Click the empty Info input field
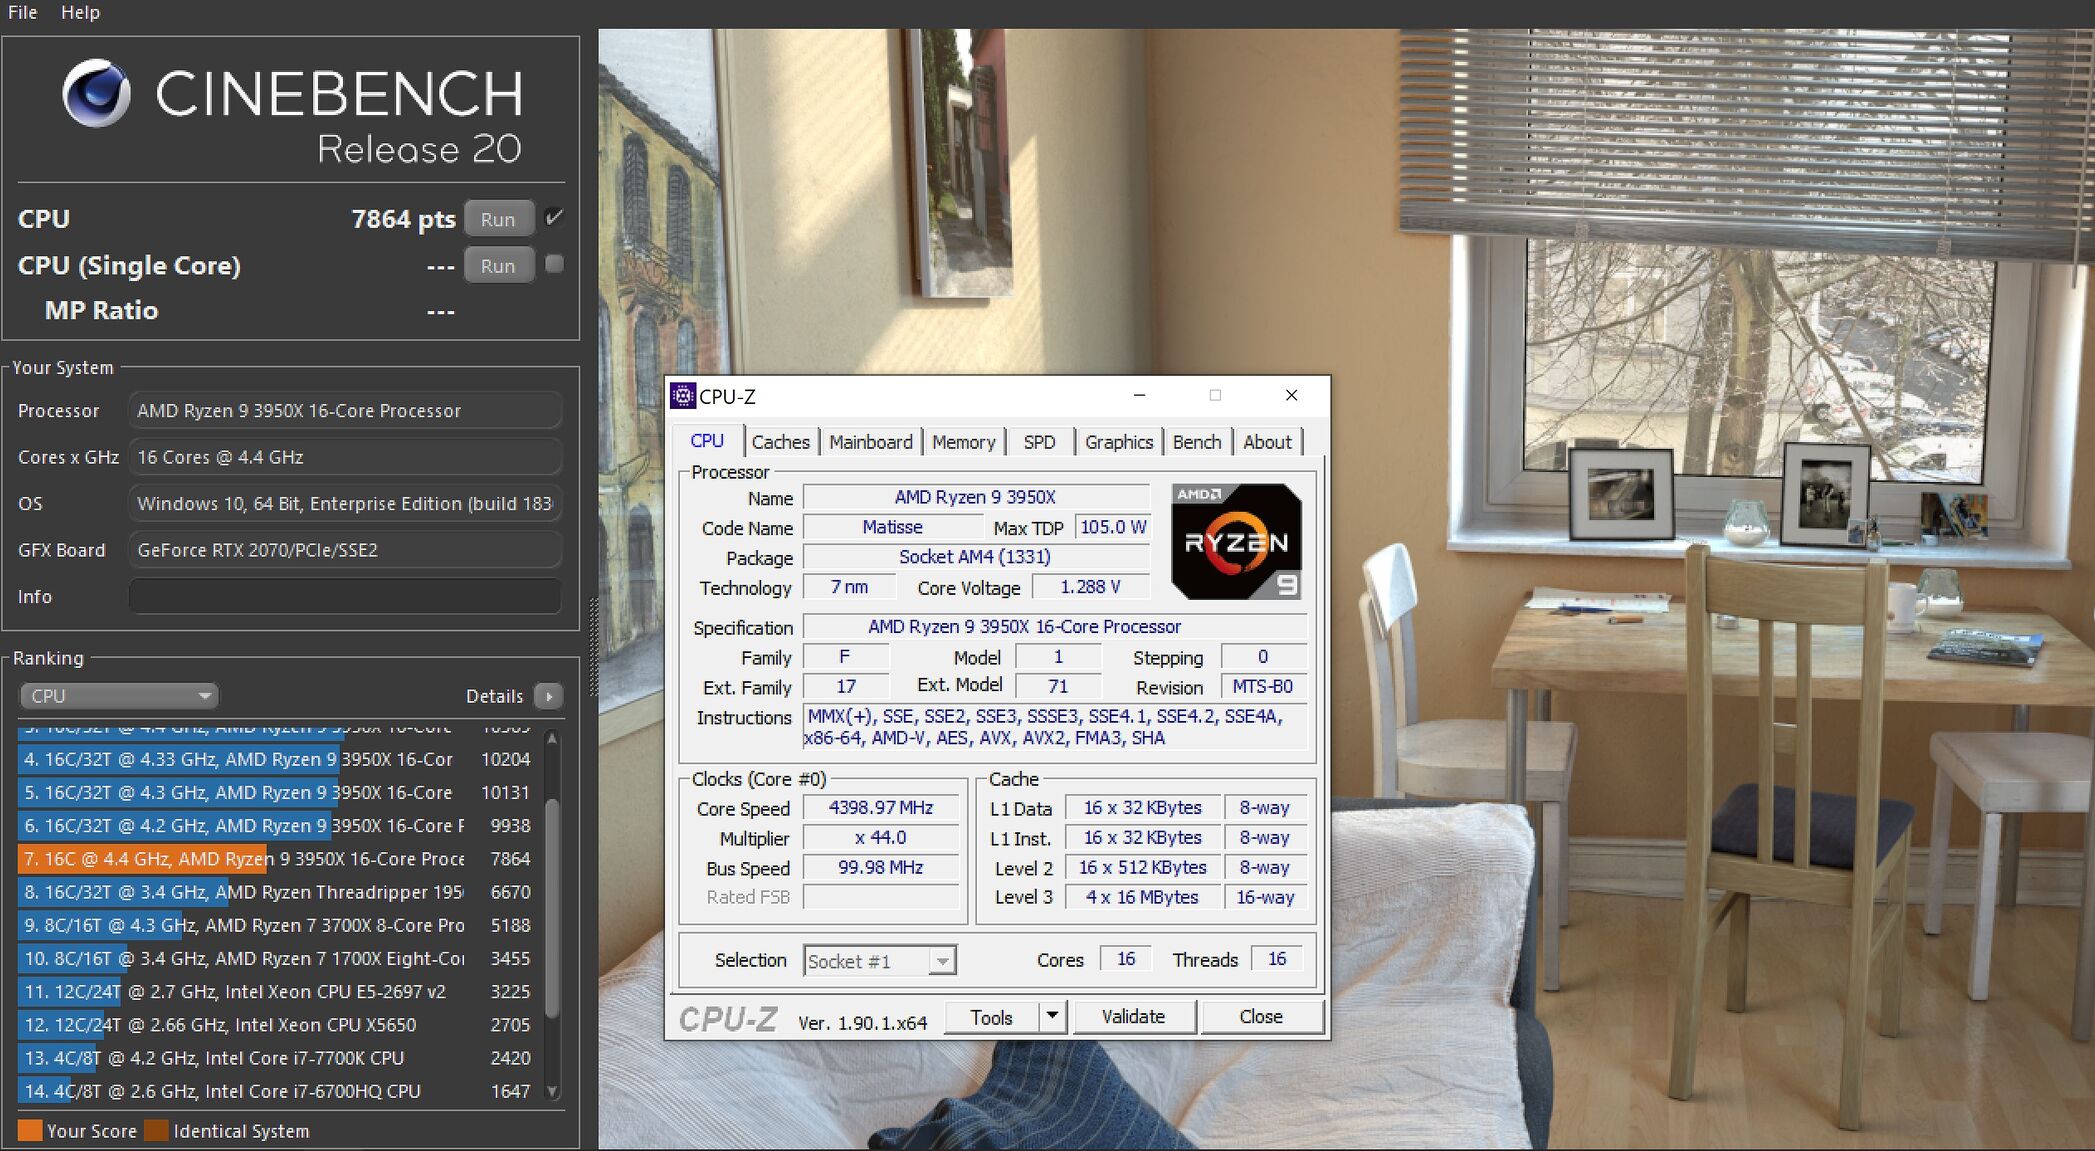 click(x=345, y=596)
